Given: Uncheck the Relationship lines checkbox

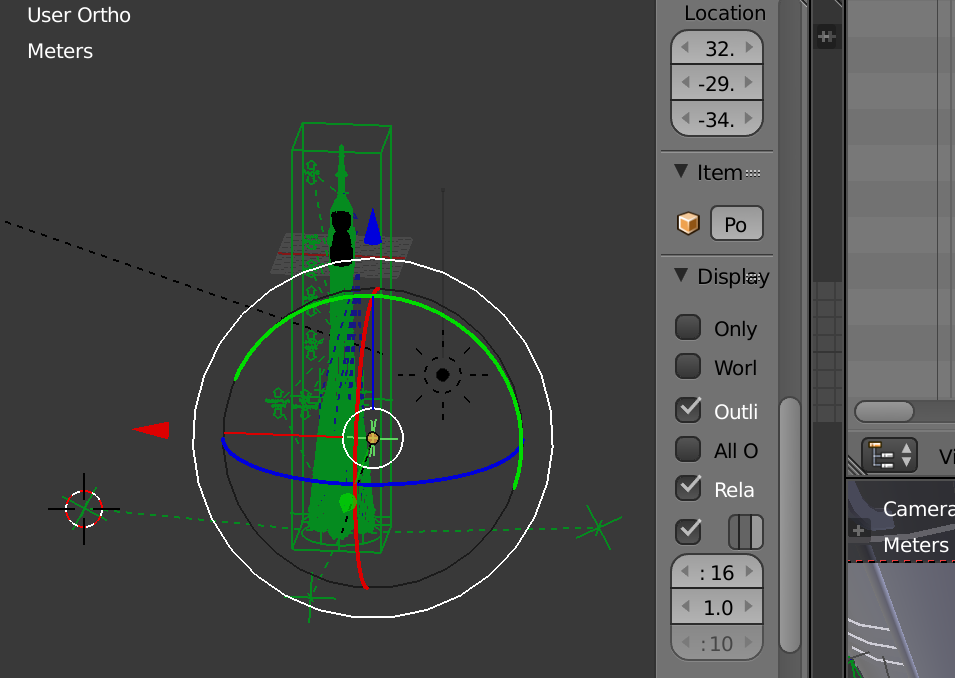Looking at the screenshot, I should point(688,488).
